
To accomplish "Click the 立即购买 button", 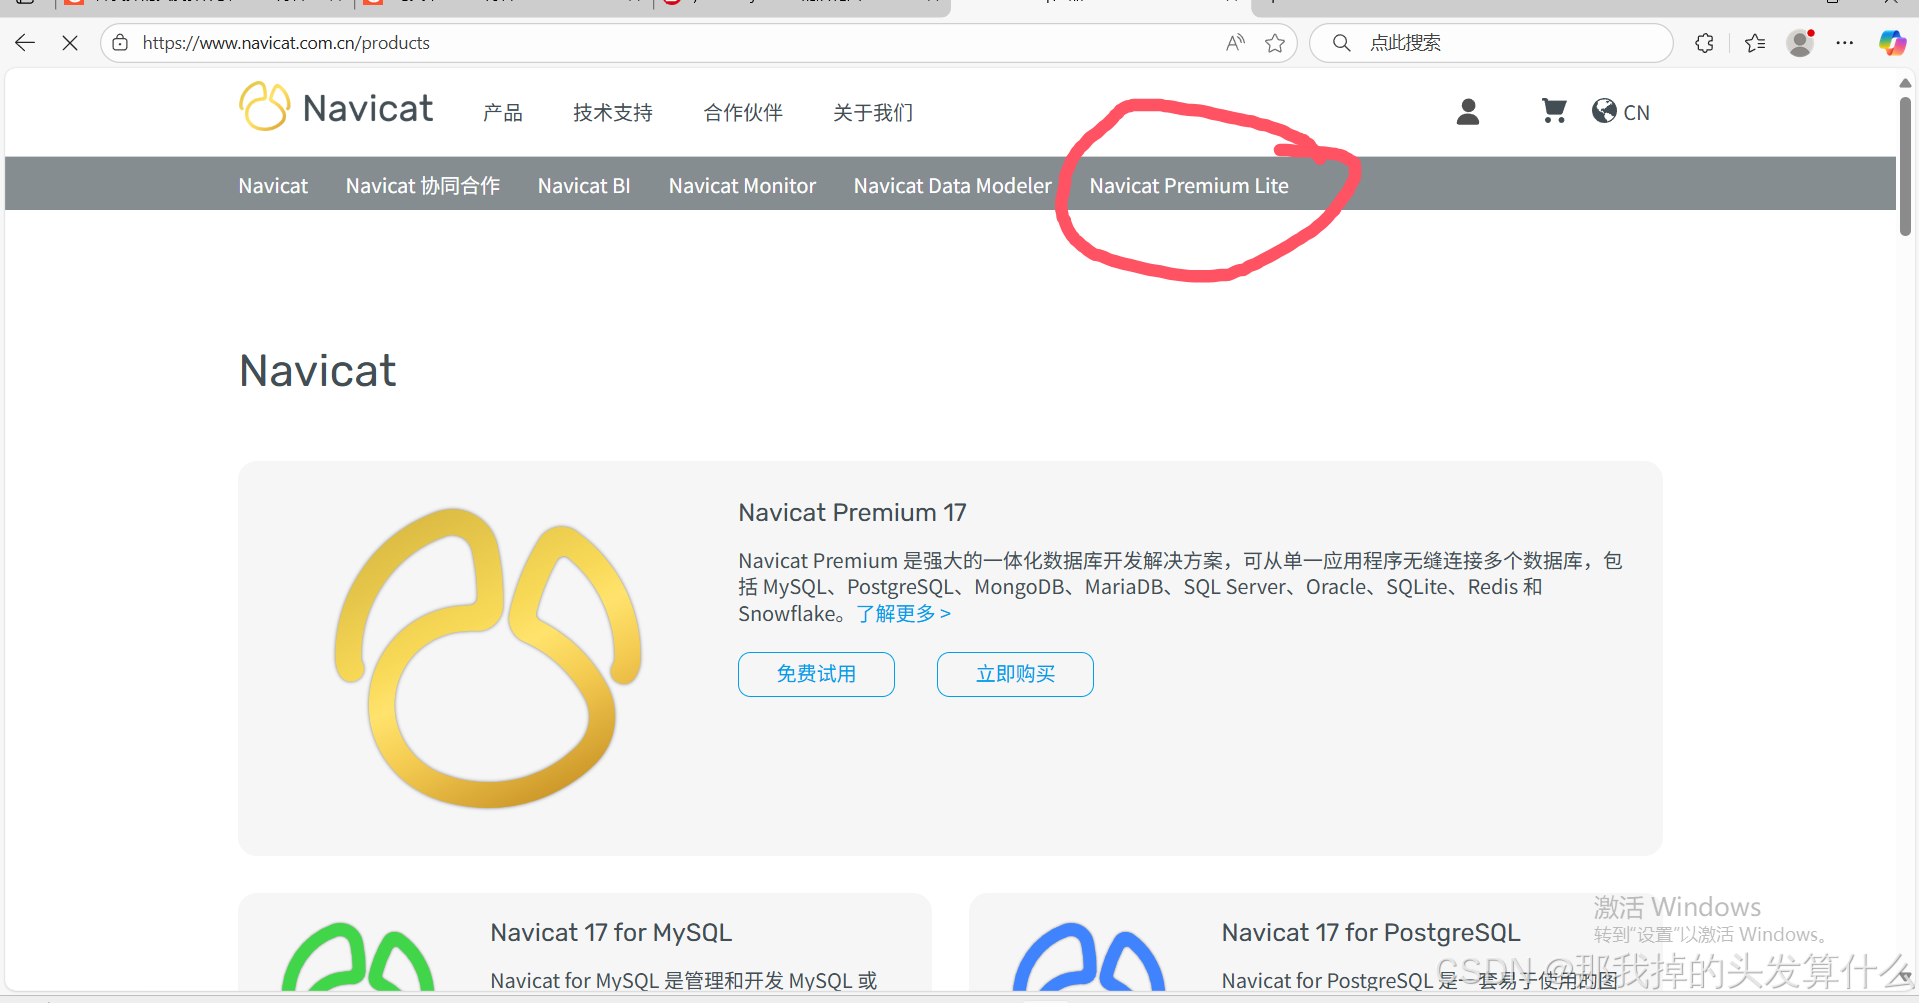I will pyautogui.click(x=1015, y=674).
